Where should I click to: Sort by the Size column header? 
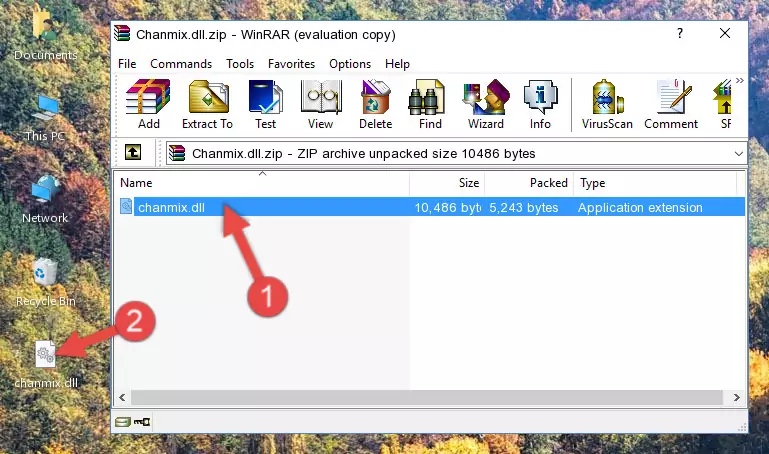447,183
